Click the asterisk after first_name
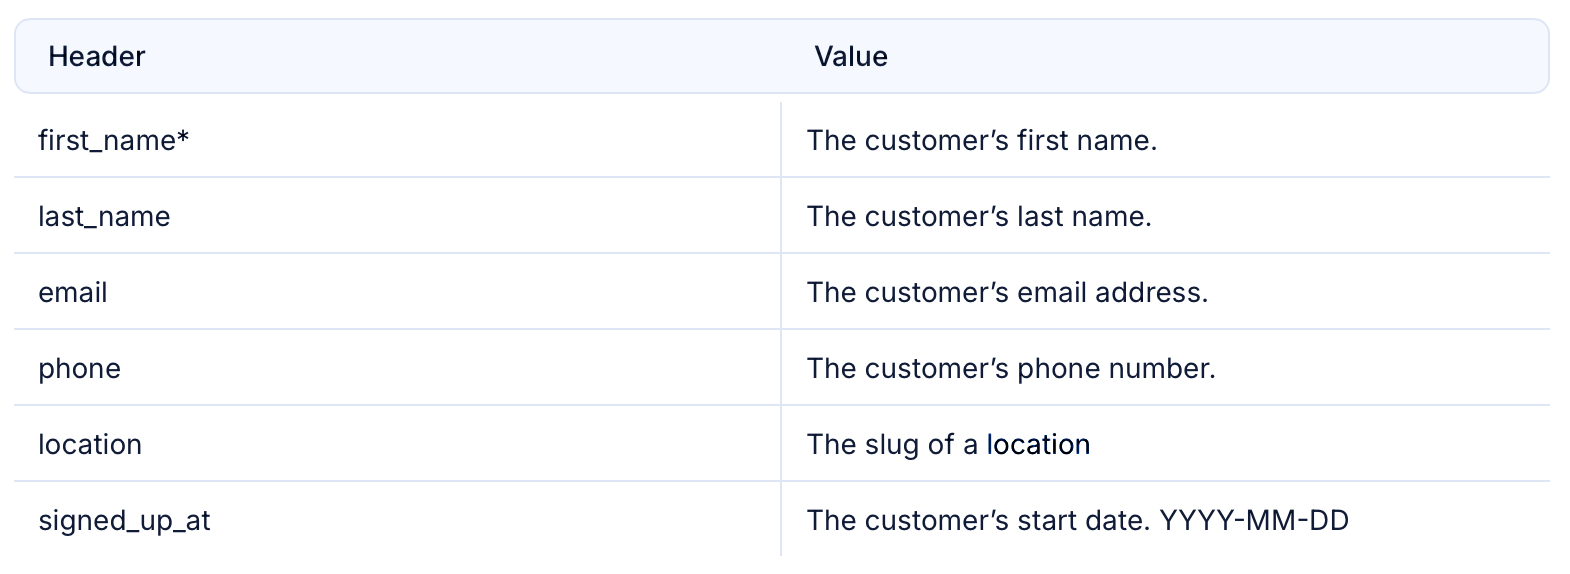Viewport: 1570px width, 574px height. (183, 138)
